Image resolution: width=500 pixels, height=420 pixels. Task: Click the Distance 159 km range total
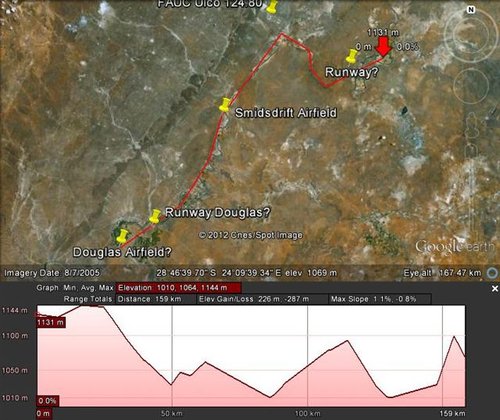tap(156, 299)
